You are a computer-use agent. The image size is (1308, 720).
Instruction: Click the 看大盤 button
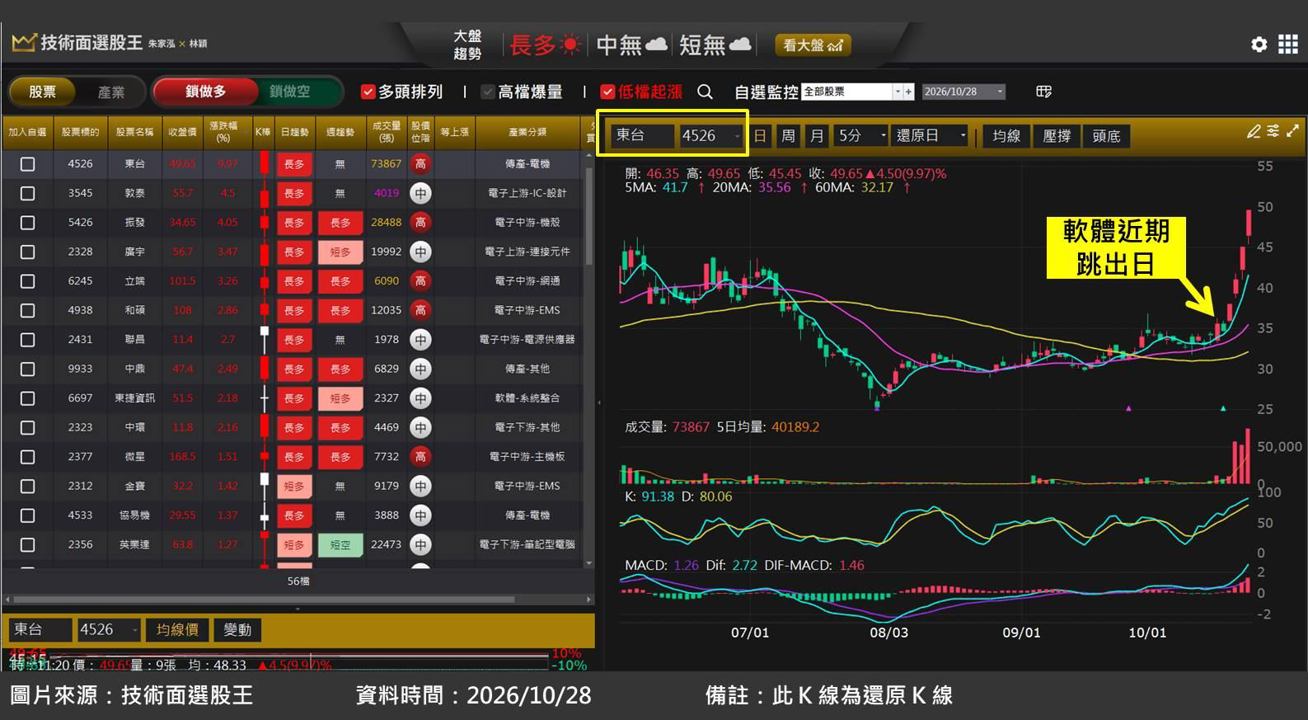[x=812, y=45]
